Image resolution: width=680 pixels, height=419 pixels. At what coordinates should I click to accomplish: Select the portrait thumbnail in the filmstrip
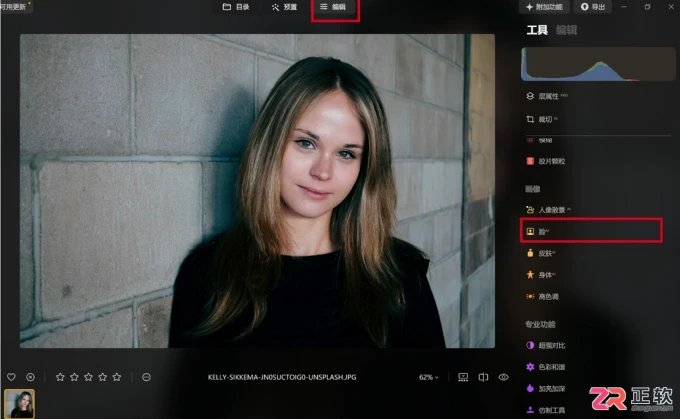[20, 403]
